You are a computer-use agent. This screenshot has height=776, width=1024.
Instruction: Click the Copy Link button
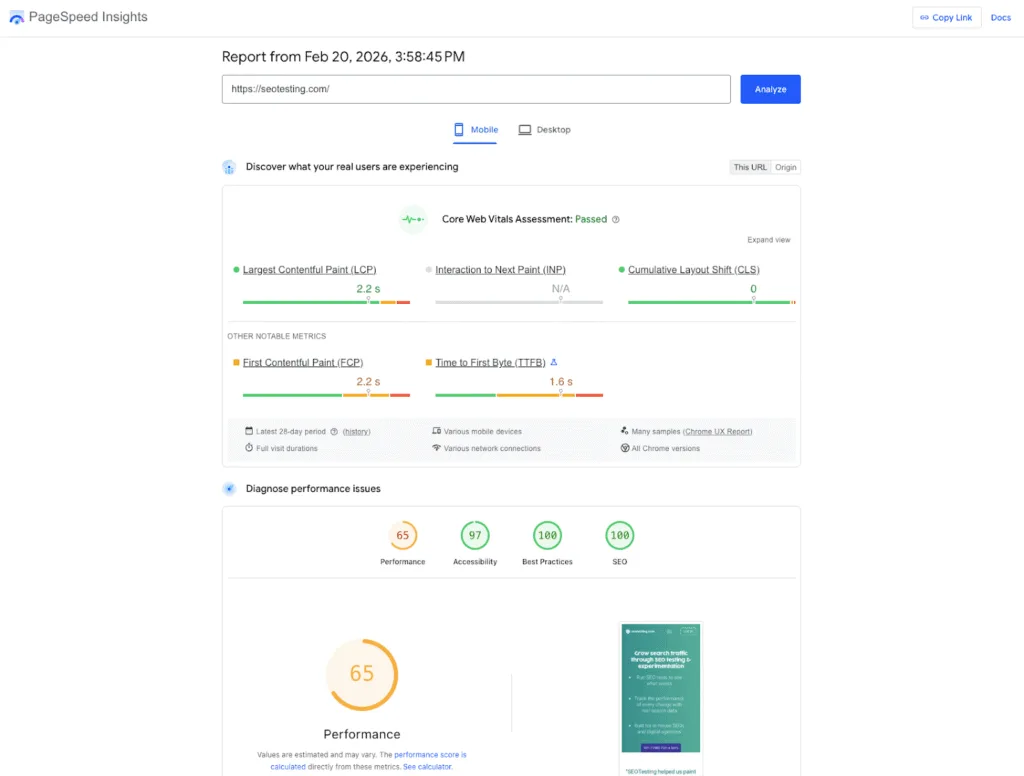click(945, 17)
